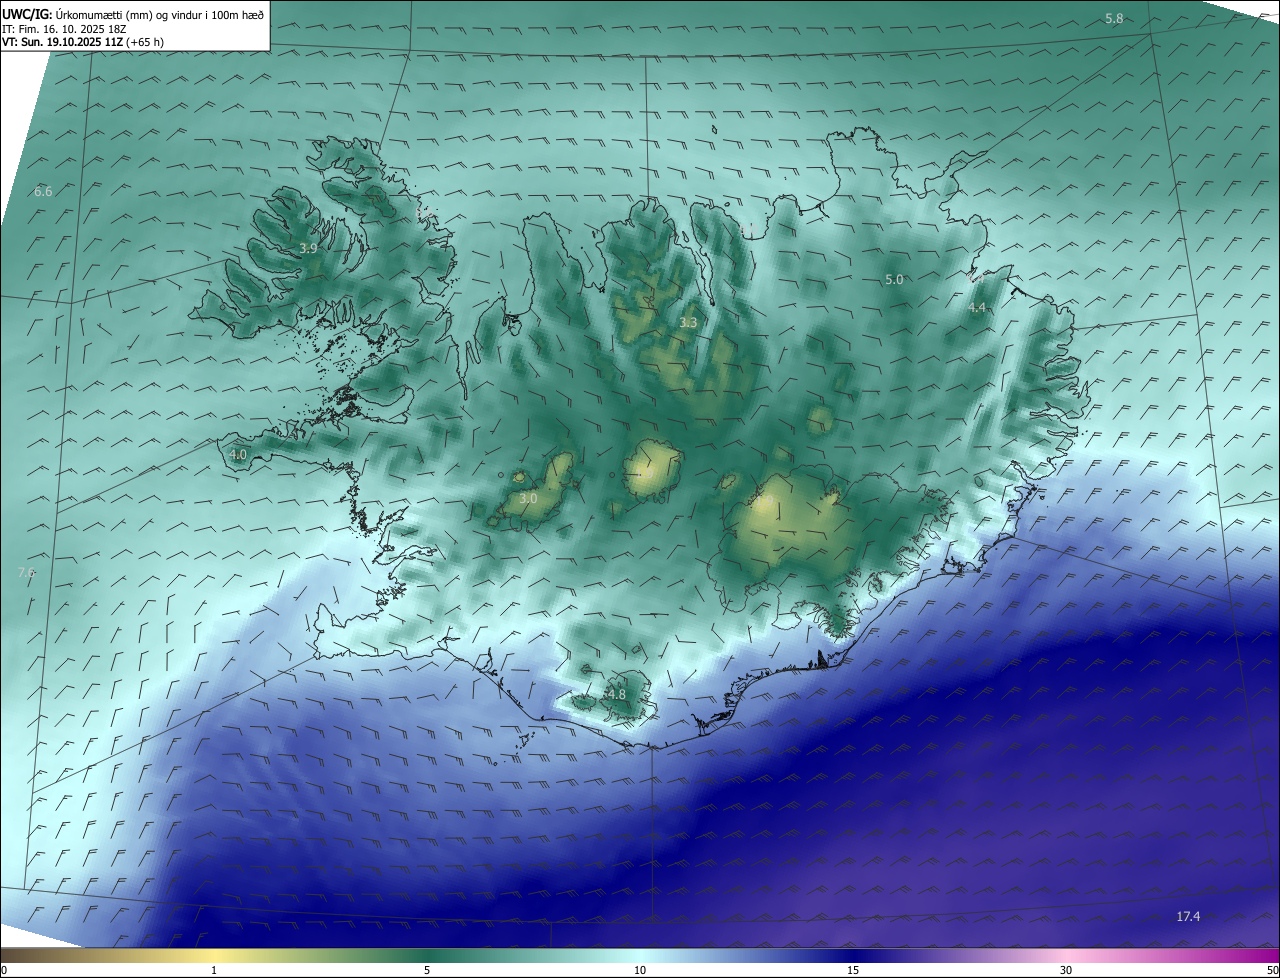Click the 4.8 value label
Image resolution: width=1280 pixels, height=978 pixels.
click(616, 694)
